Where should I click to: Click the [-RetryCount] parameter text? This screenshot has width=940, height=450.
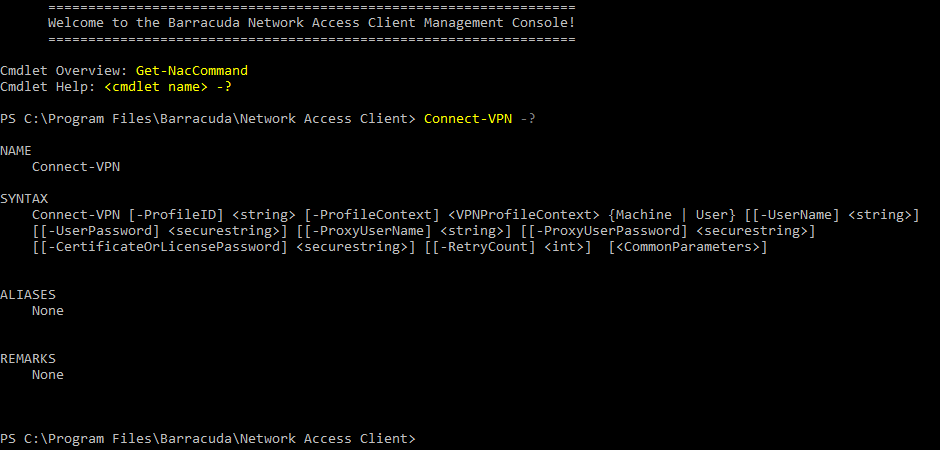(484, 247)
